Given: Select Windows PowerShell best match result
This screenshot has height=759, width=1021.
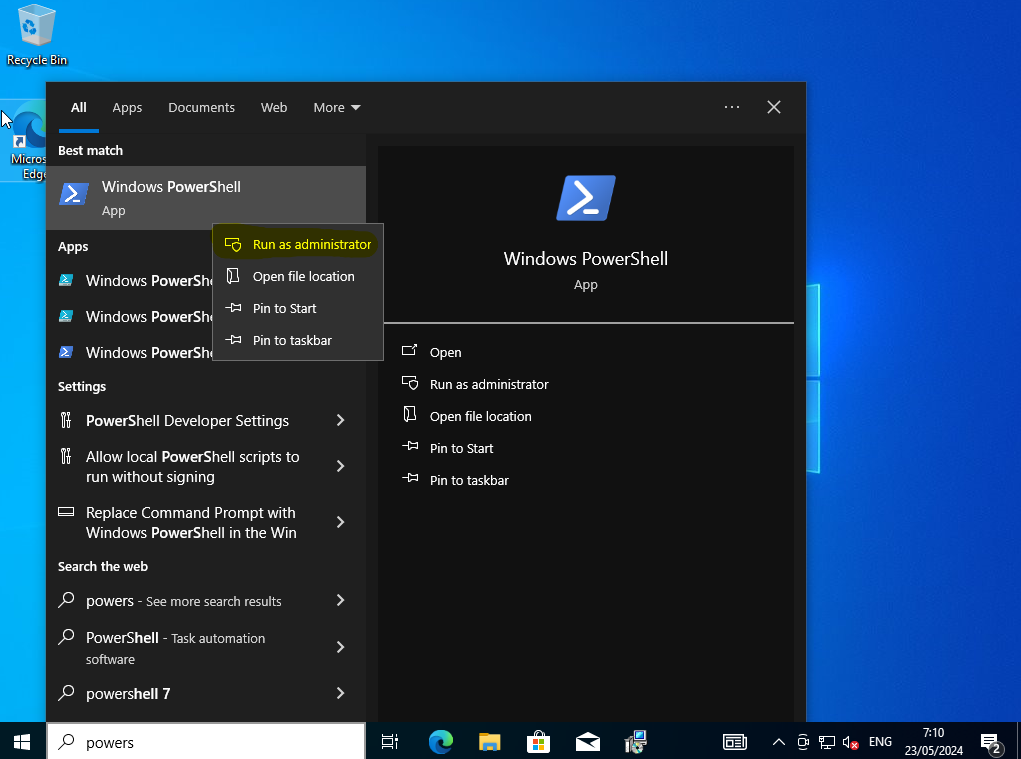Looking at the screenshot, I should coord(206,198).
